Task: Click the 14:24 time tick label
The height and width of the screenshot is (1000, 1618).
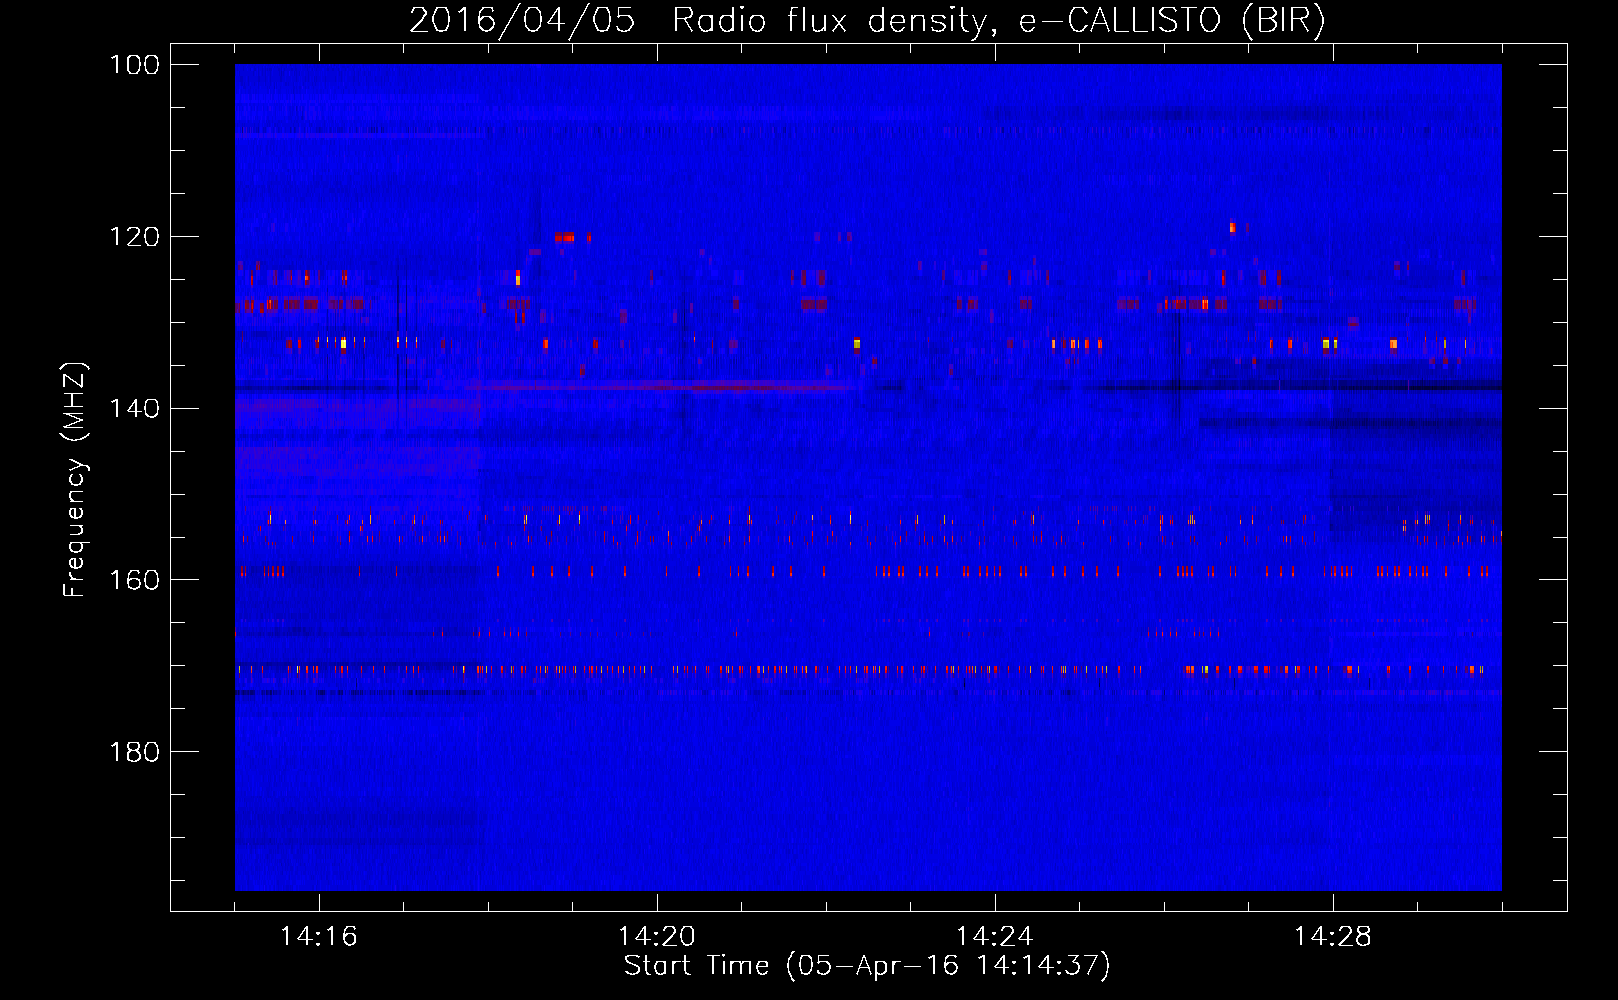Action: (995, 936)
